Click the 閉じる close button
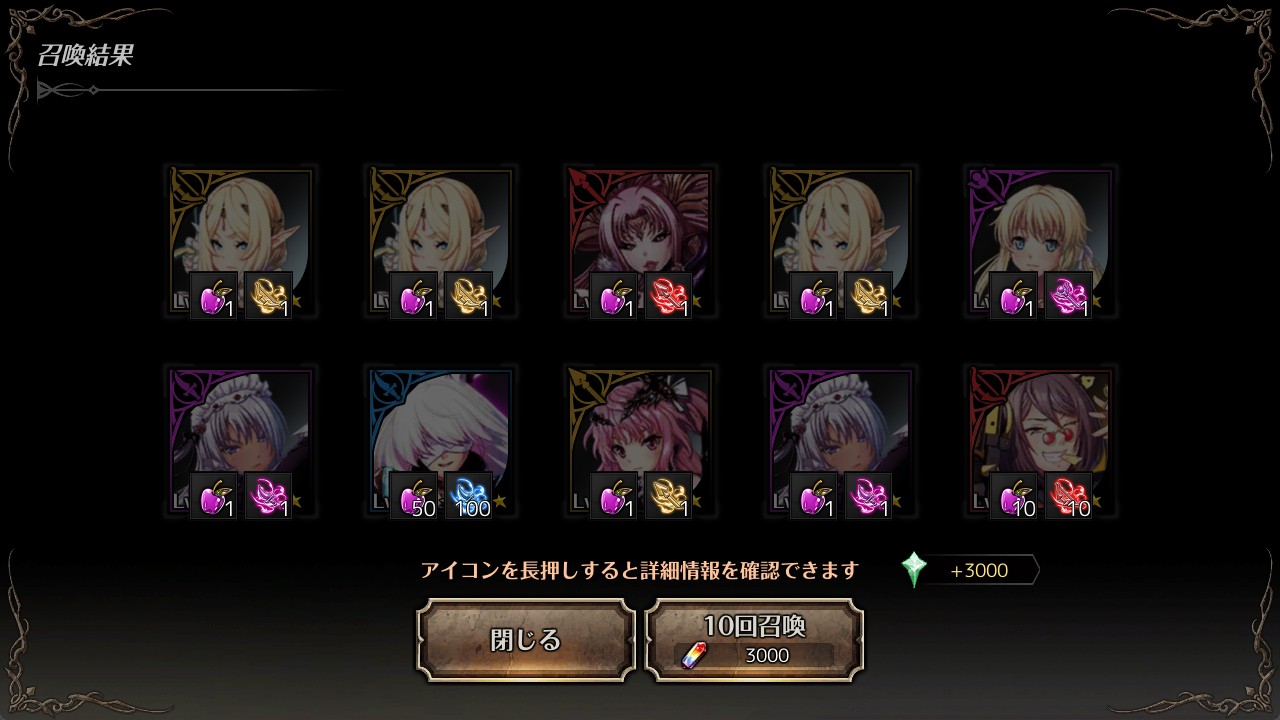The width and height of the screenshot is (1280, 720). click(526, 640)
